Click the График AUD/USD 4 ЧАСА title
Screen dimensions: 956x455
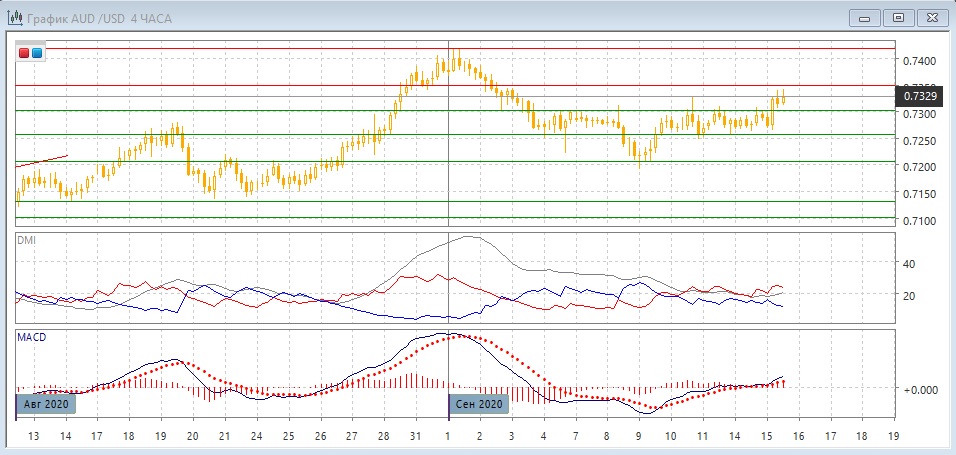(x=87, y=17)
